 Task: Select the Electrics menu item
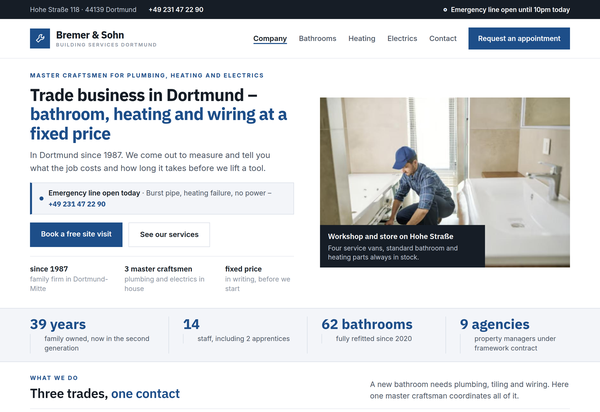[x=402, y=39]
